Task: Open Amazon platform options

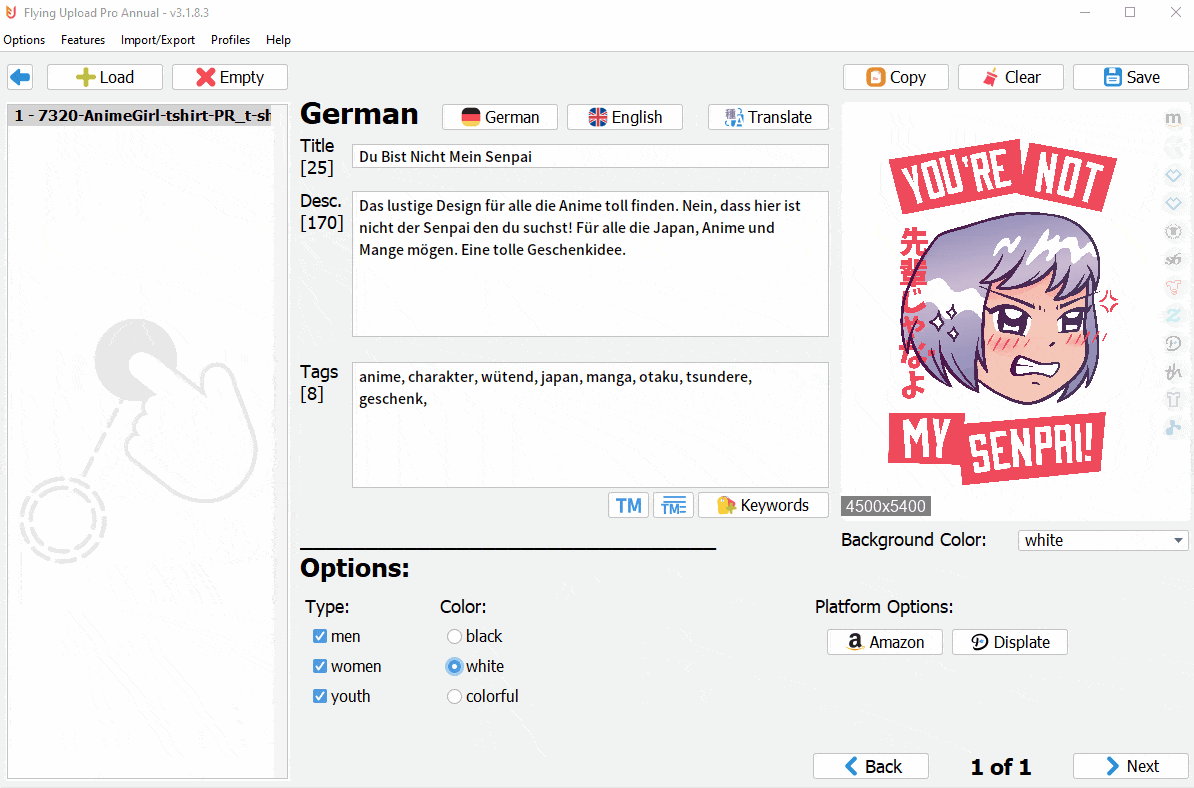Action: [885, 642]
